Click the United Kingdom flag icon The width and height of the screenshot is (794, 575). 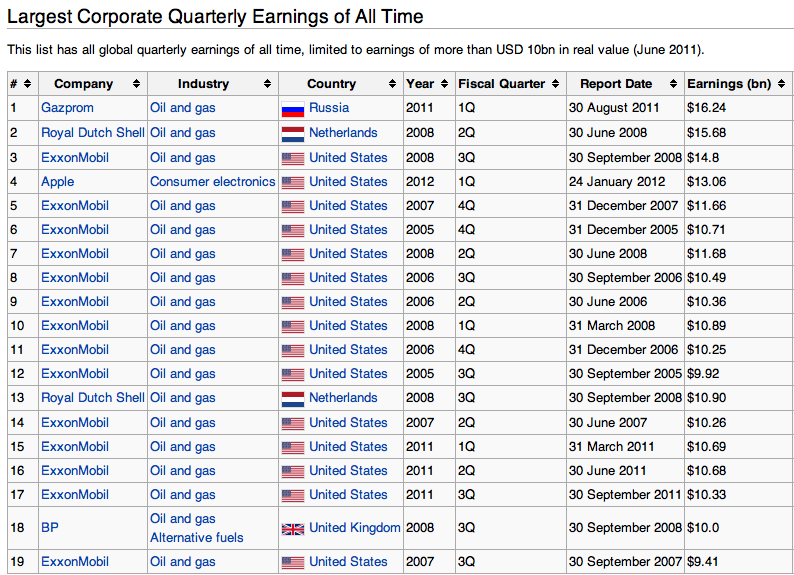[292, 528]
